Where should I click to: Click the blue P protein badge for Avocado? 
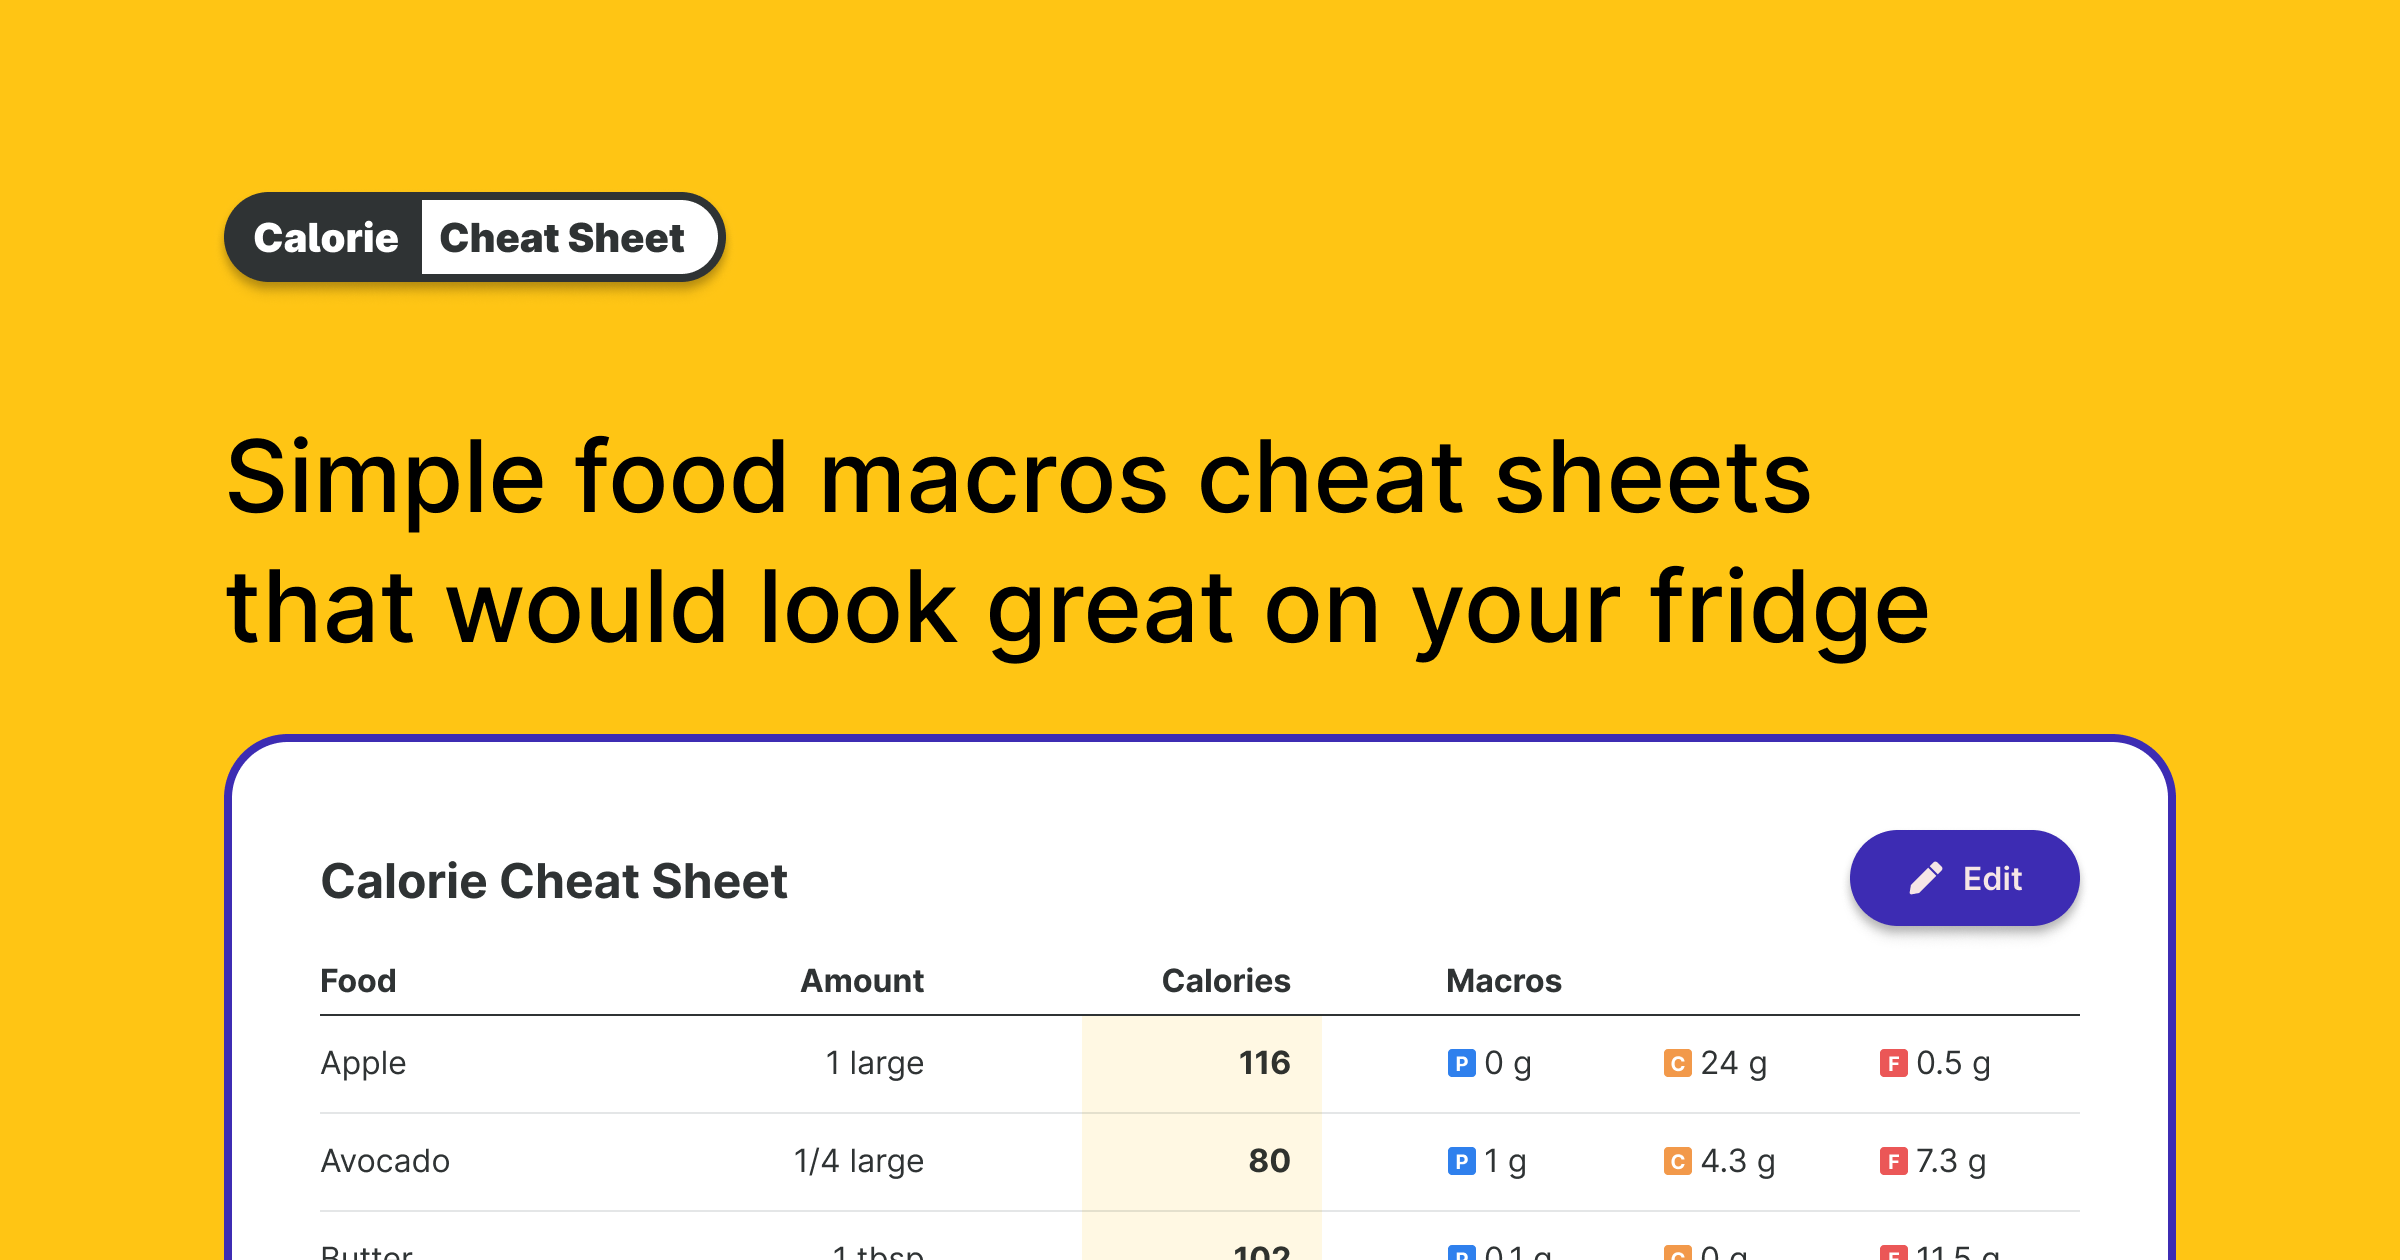[x=1462, y=1161]
